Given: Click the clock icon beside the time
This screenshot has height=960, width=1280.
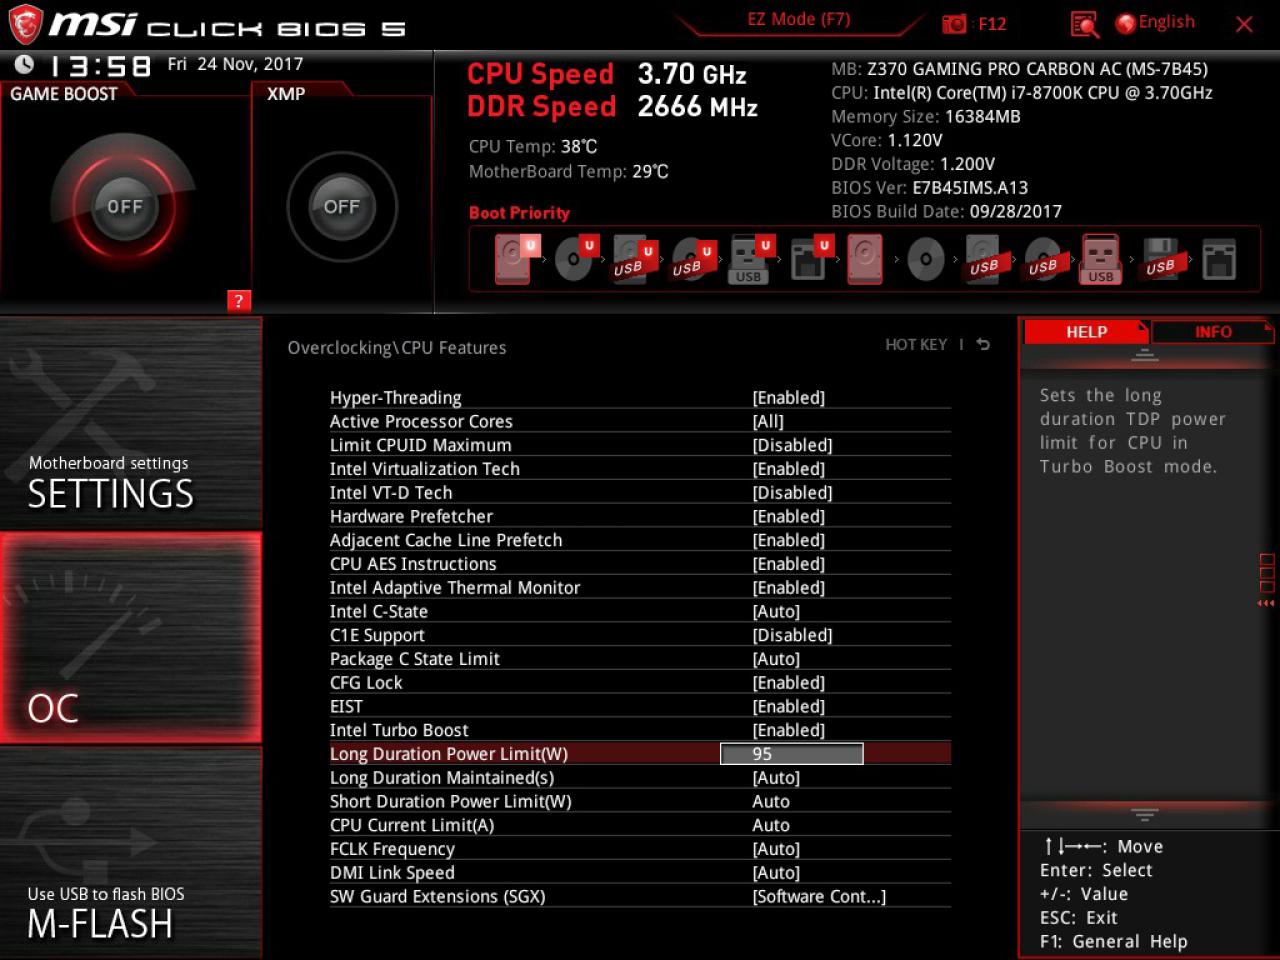Looking at the screenshot, I should click(x=24, y=64).
